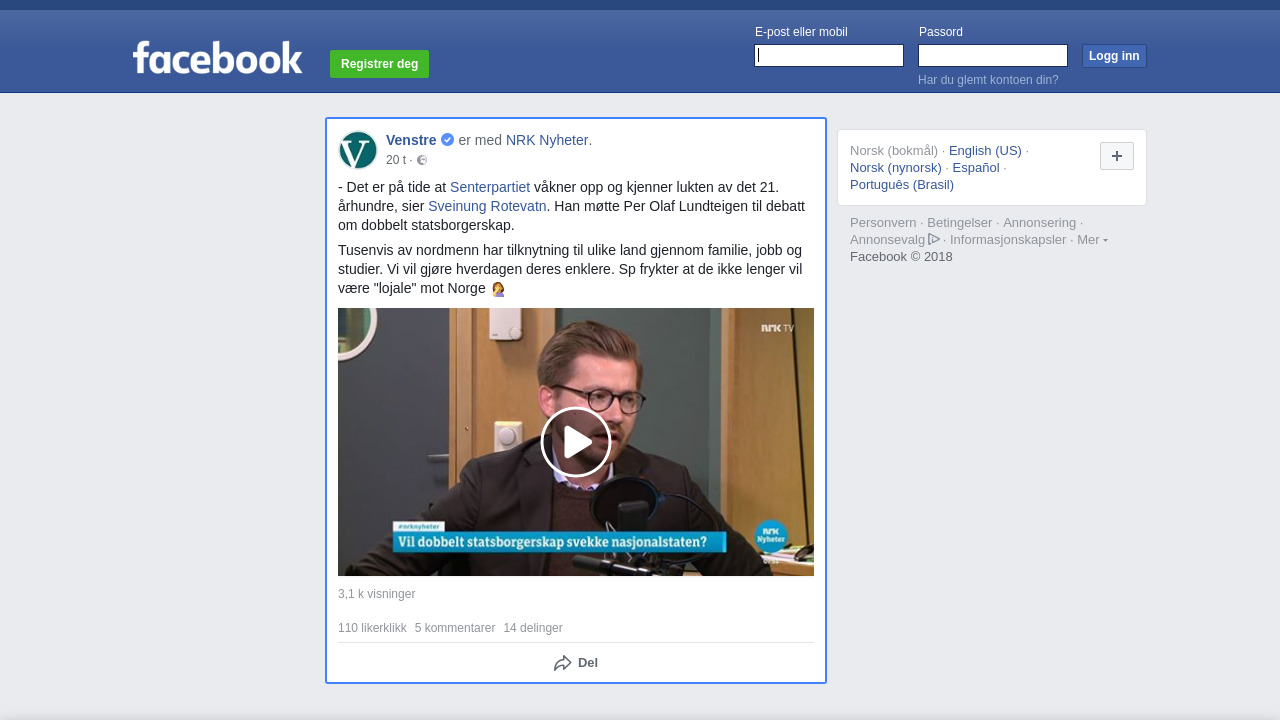Play the NRK debate video

(576, 442)
